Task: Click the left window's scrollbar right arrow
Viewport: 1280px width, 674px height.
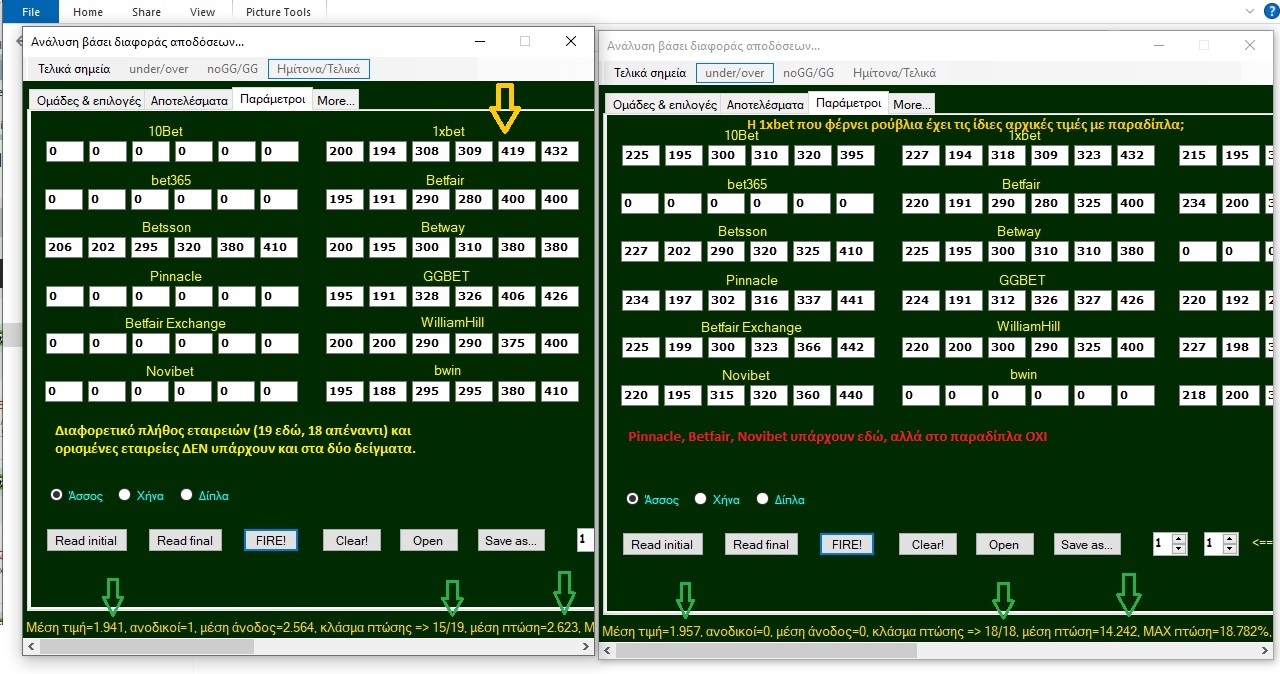Action: coord(587,647)
